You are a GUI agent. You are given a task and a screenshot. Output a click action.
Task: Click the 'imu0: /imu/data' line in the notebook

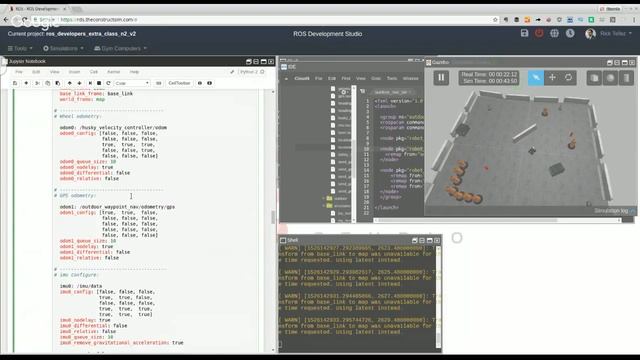81,286
